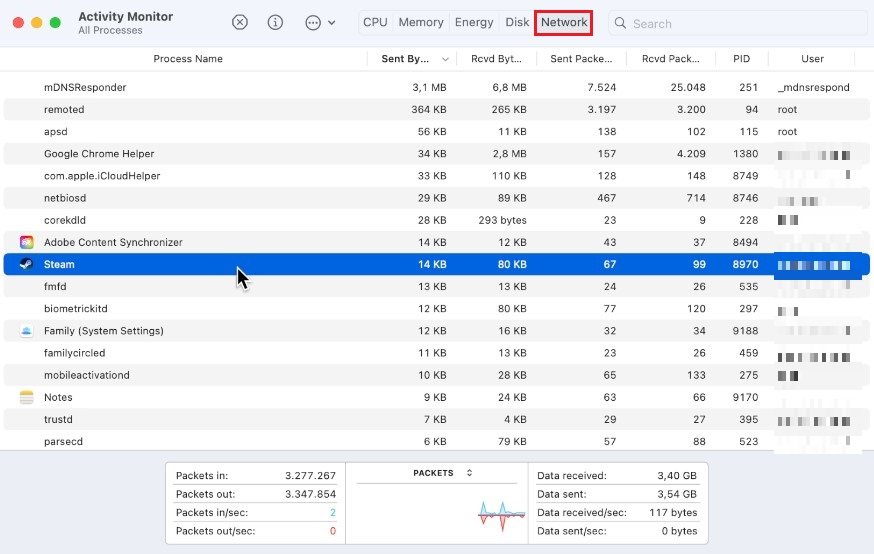Open the process info inspector icon
Image resolution: width=874 pixels, height=554 pixels.
pyautogui.click(x=275, y=22)
